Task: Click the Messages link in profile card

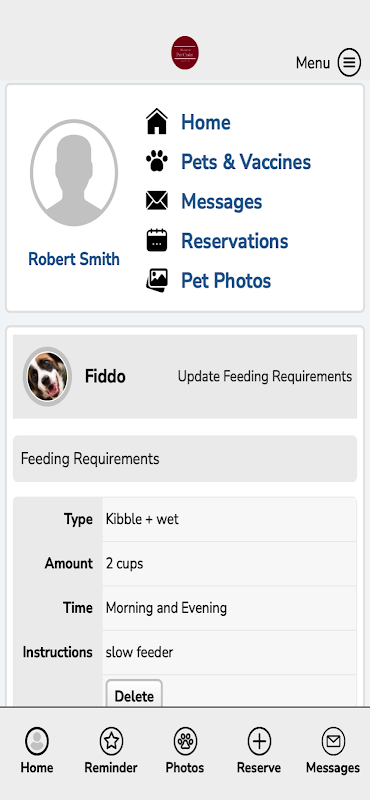Action: click(221, 202)
